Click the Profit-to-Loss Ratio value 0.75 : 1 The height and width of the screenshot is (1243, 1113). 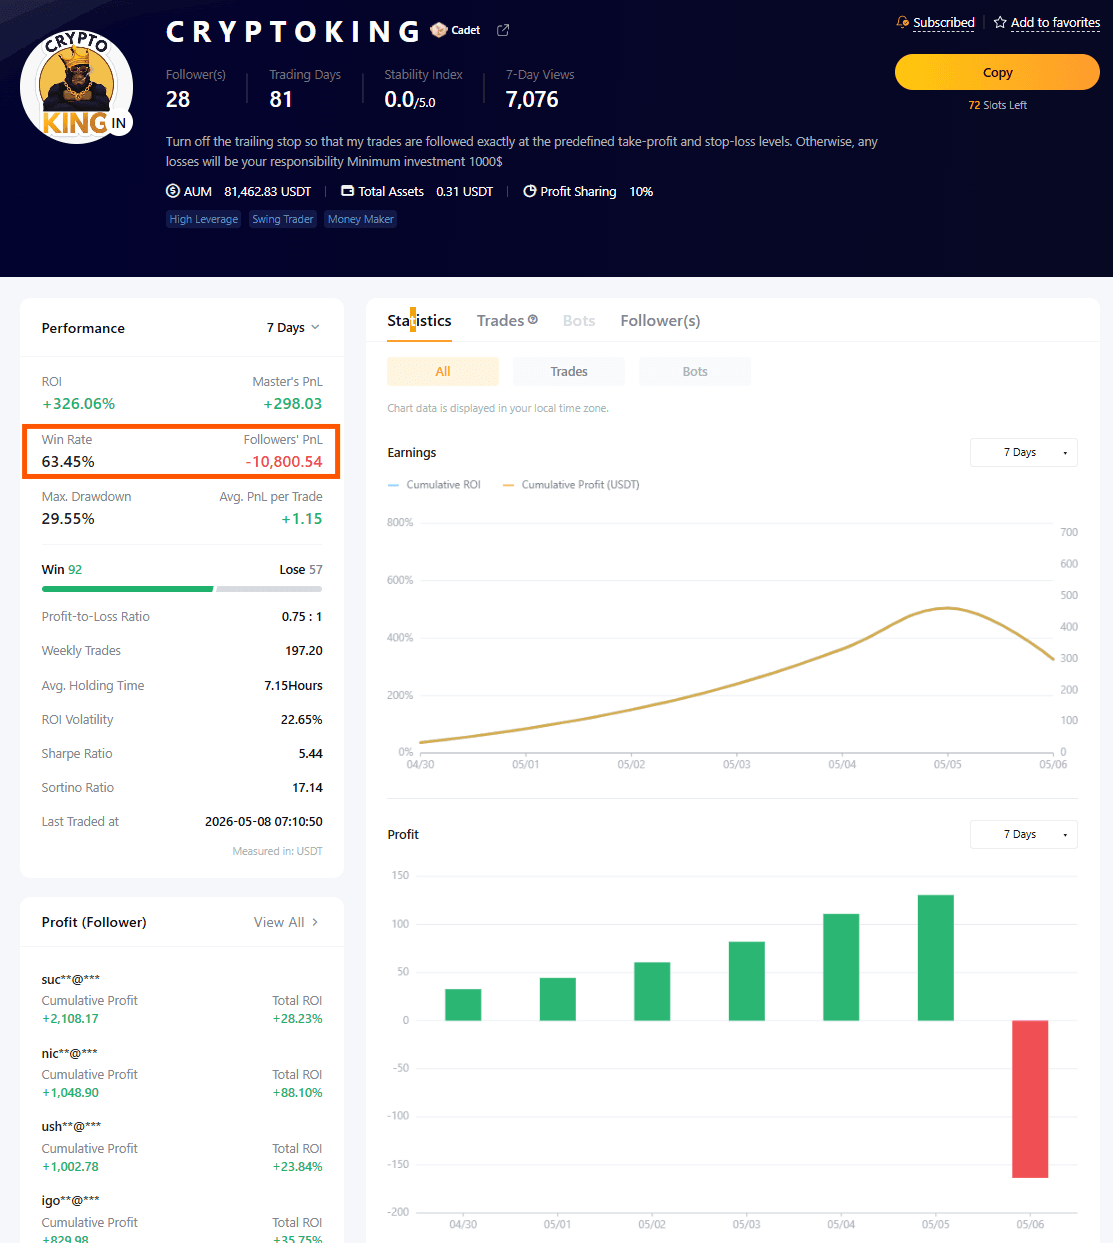point(302,616)
